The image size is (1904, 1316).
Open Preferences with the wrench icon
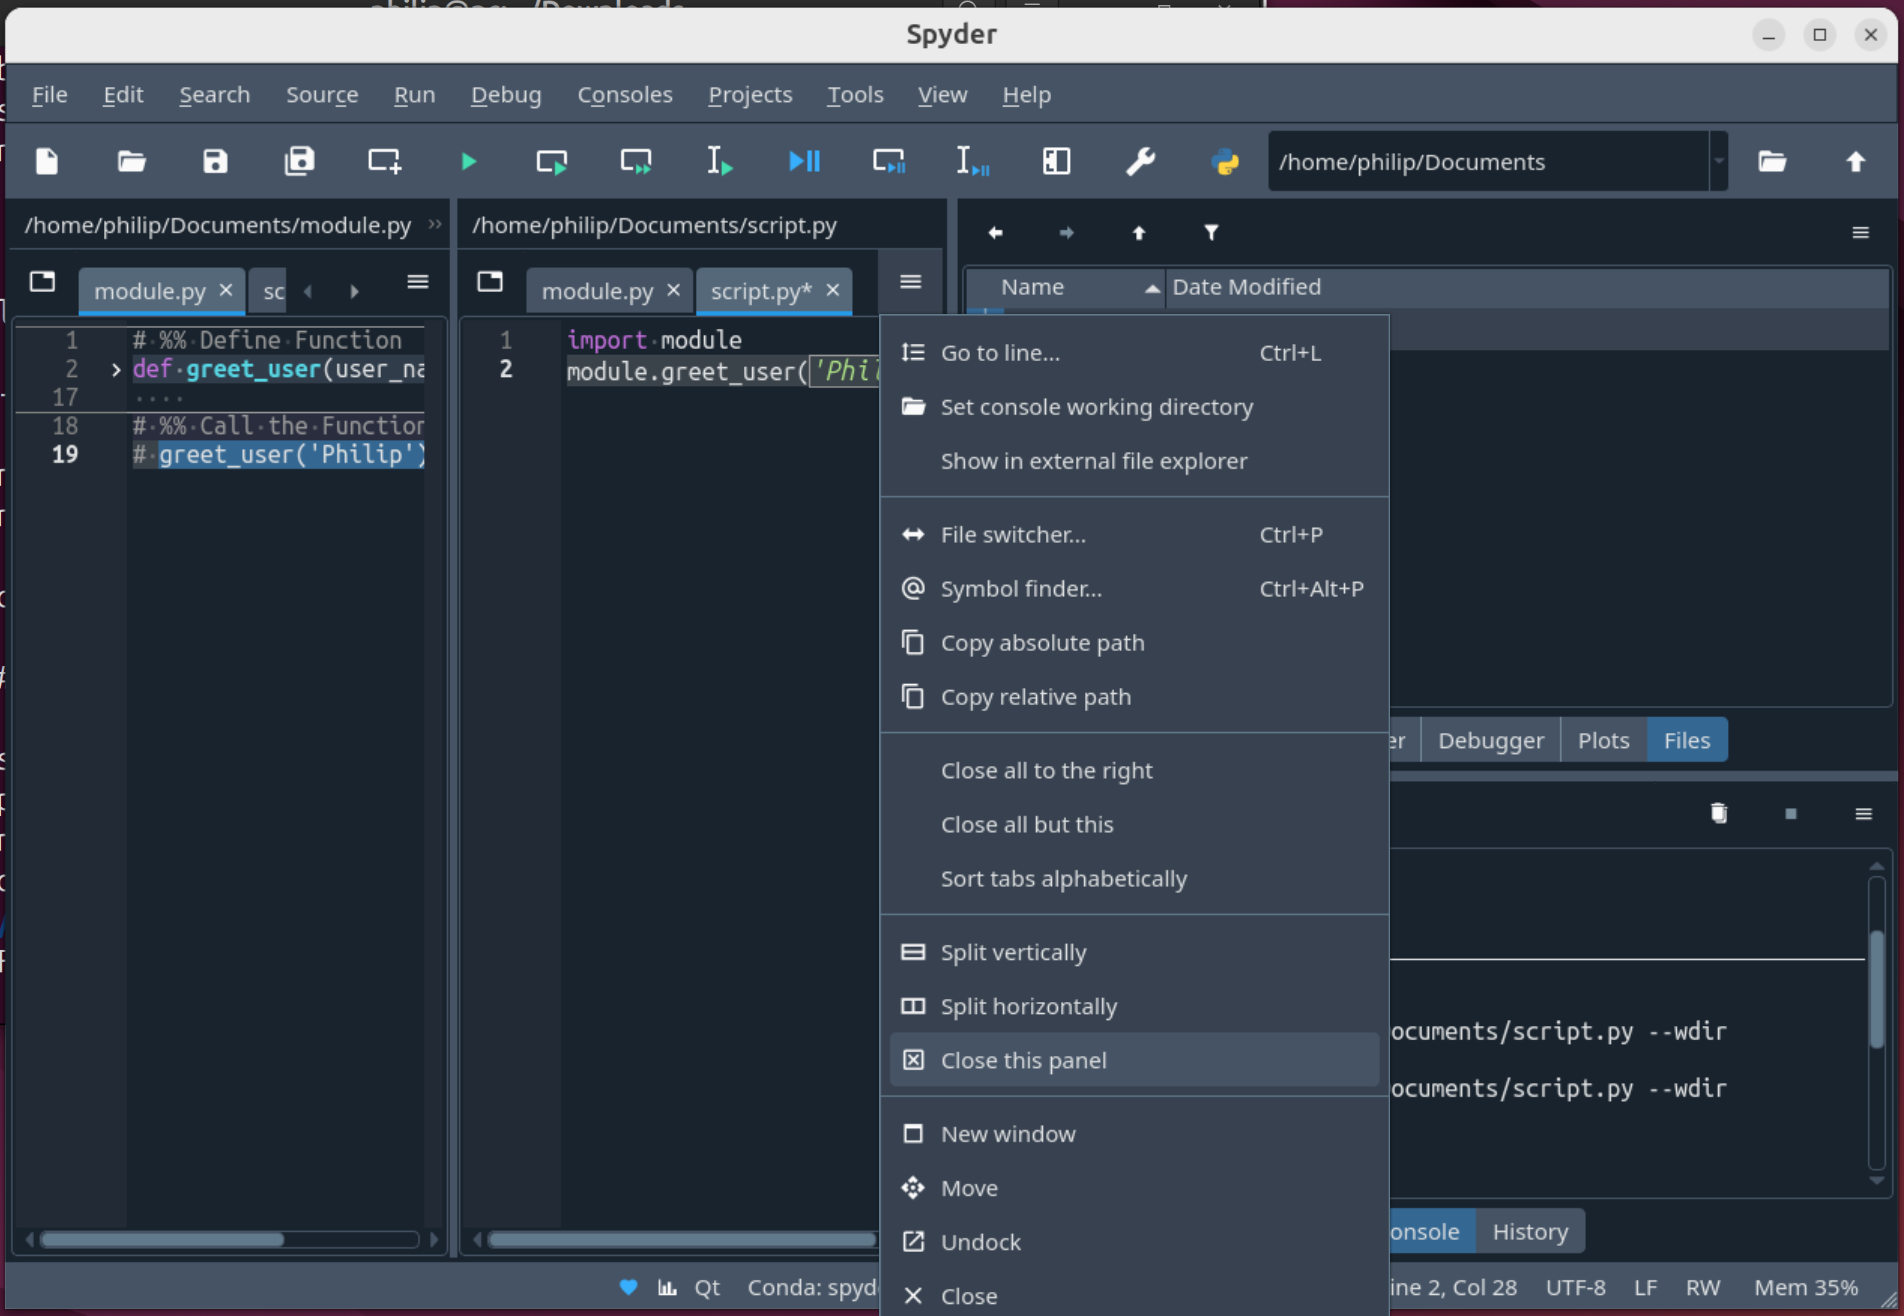(x=1140, y=161)
